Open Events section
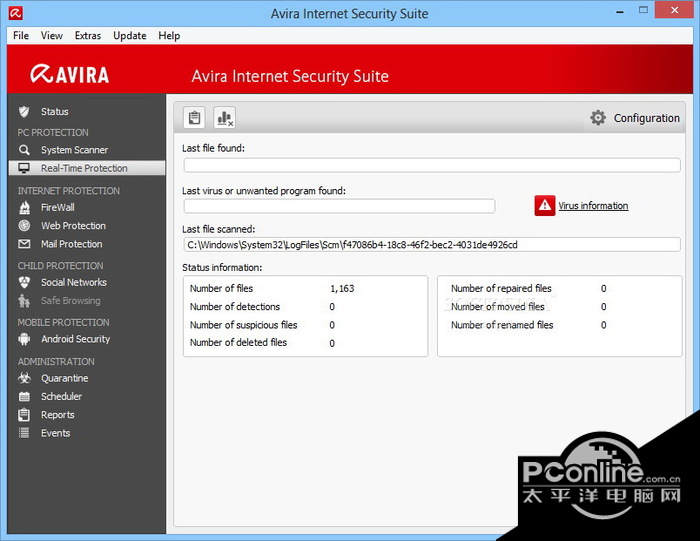The width and height of the screenshot is (700, 541). (56, 433)
